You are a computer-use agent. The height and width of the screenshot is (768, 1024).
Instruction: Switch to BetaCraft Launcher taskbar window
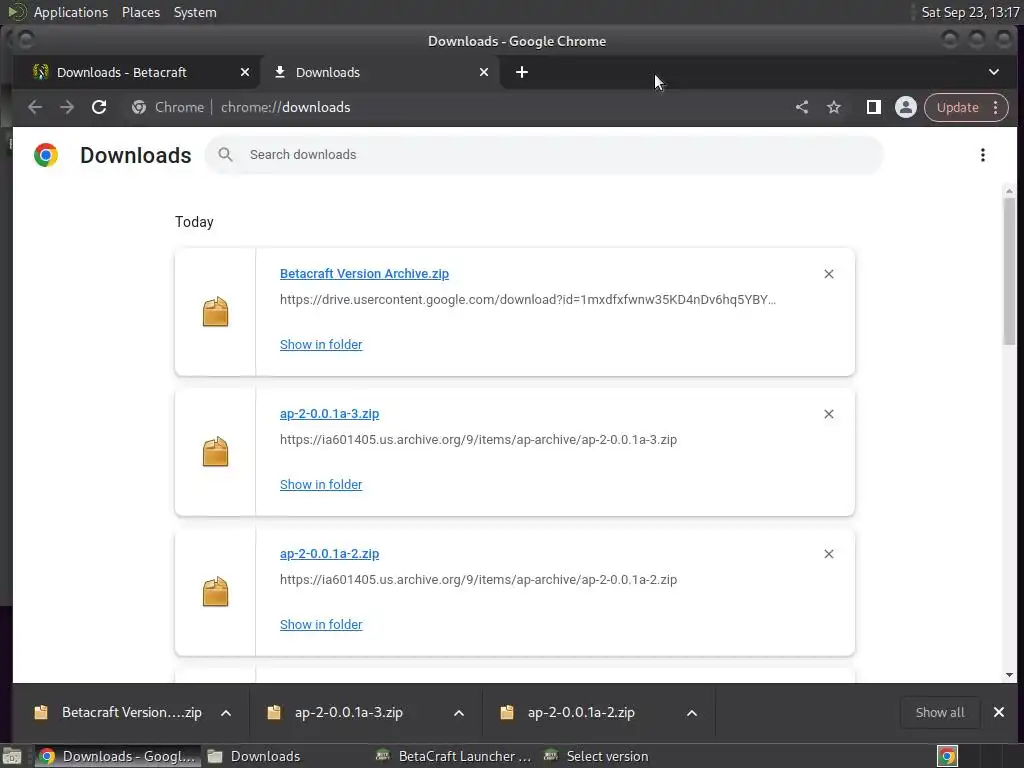(x=454, y=756)
